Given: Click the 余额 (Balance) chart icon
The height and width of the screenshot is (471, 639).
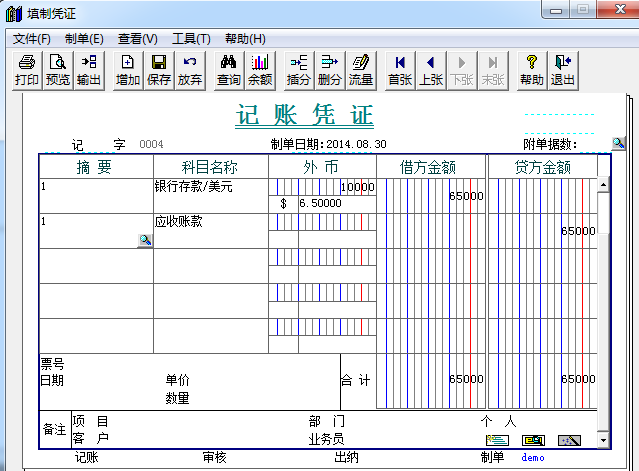Looking at the screenshot, I should (x=259, y=70).
